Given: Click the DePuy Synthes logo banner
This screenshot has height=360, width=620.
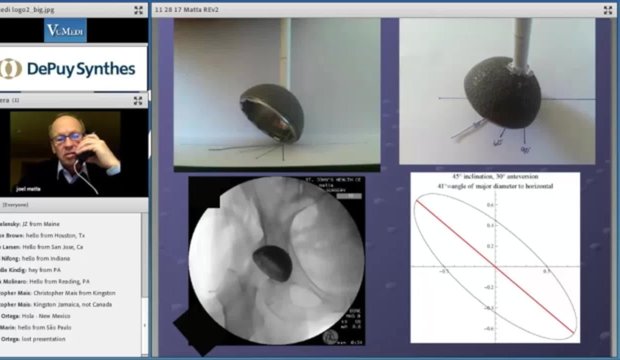Looking at the screenshot, I should 73,69.
